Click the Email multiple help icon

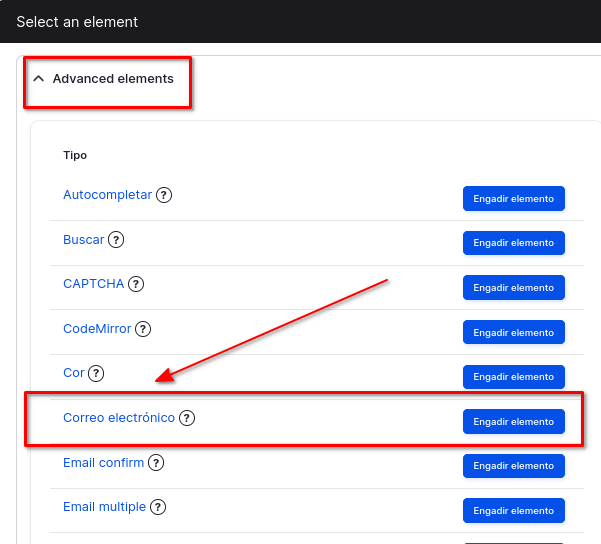click(158, 507)
